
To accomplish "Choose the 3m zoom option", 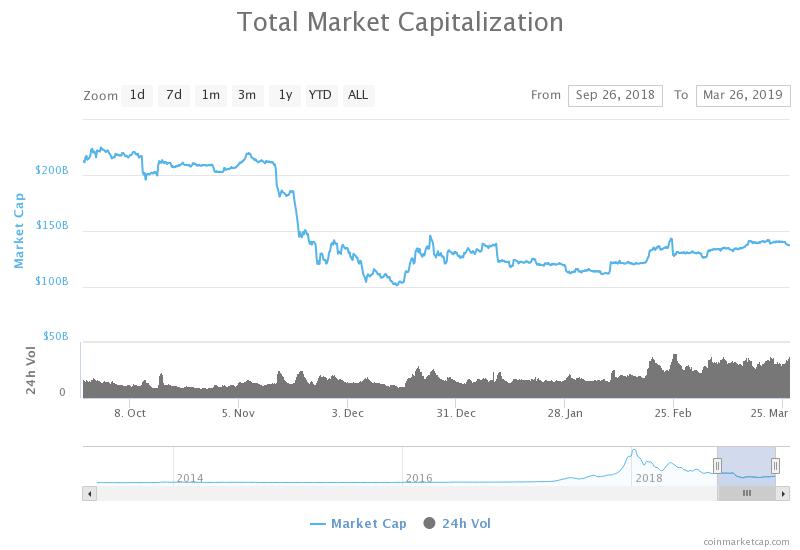I will click(x=247, y=95).
